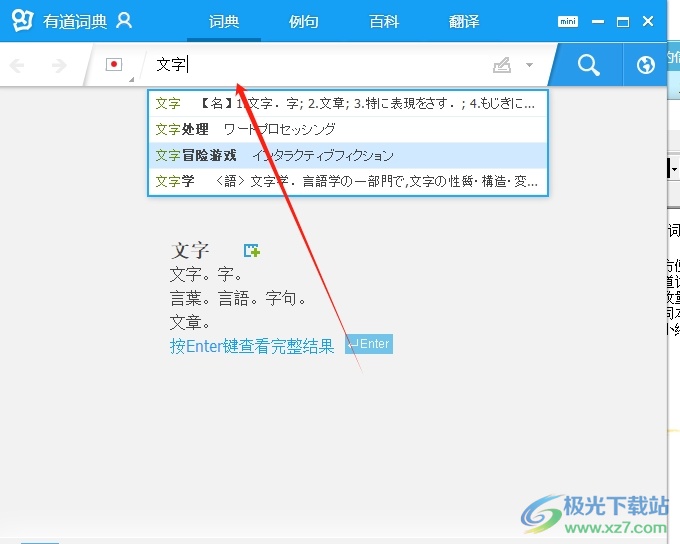Click the 按Enter键查看完整结果 link
This screenshot has width=680, height=544.
point(252,346)
